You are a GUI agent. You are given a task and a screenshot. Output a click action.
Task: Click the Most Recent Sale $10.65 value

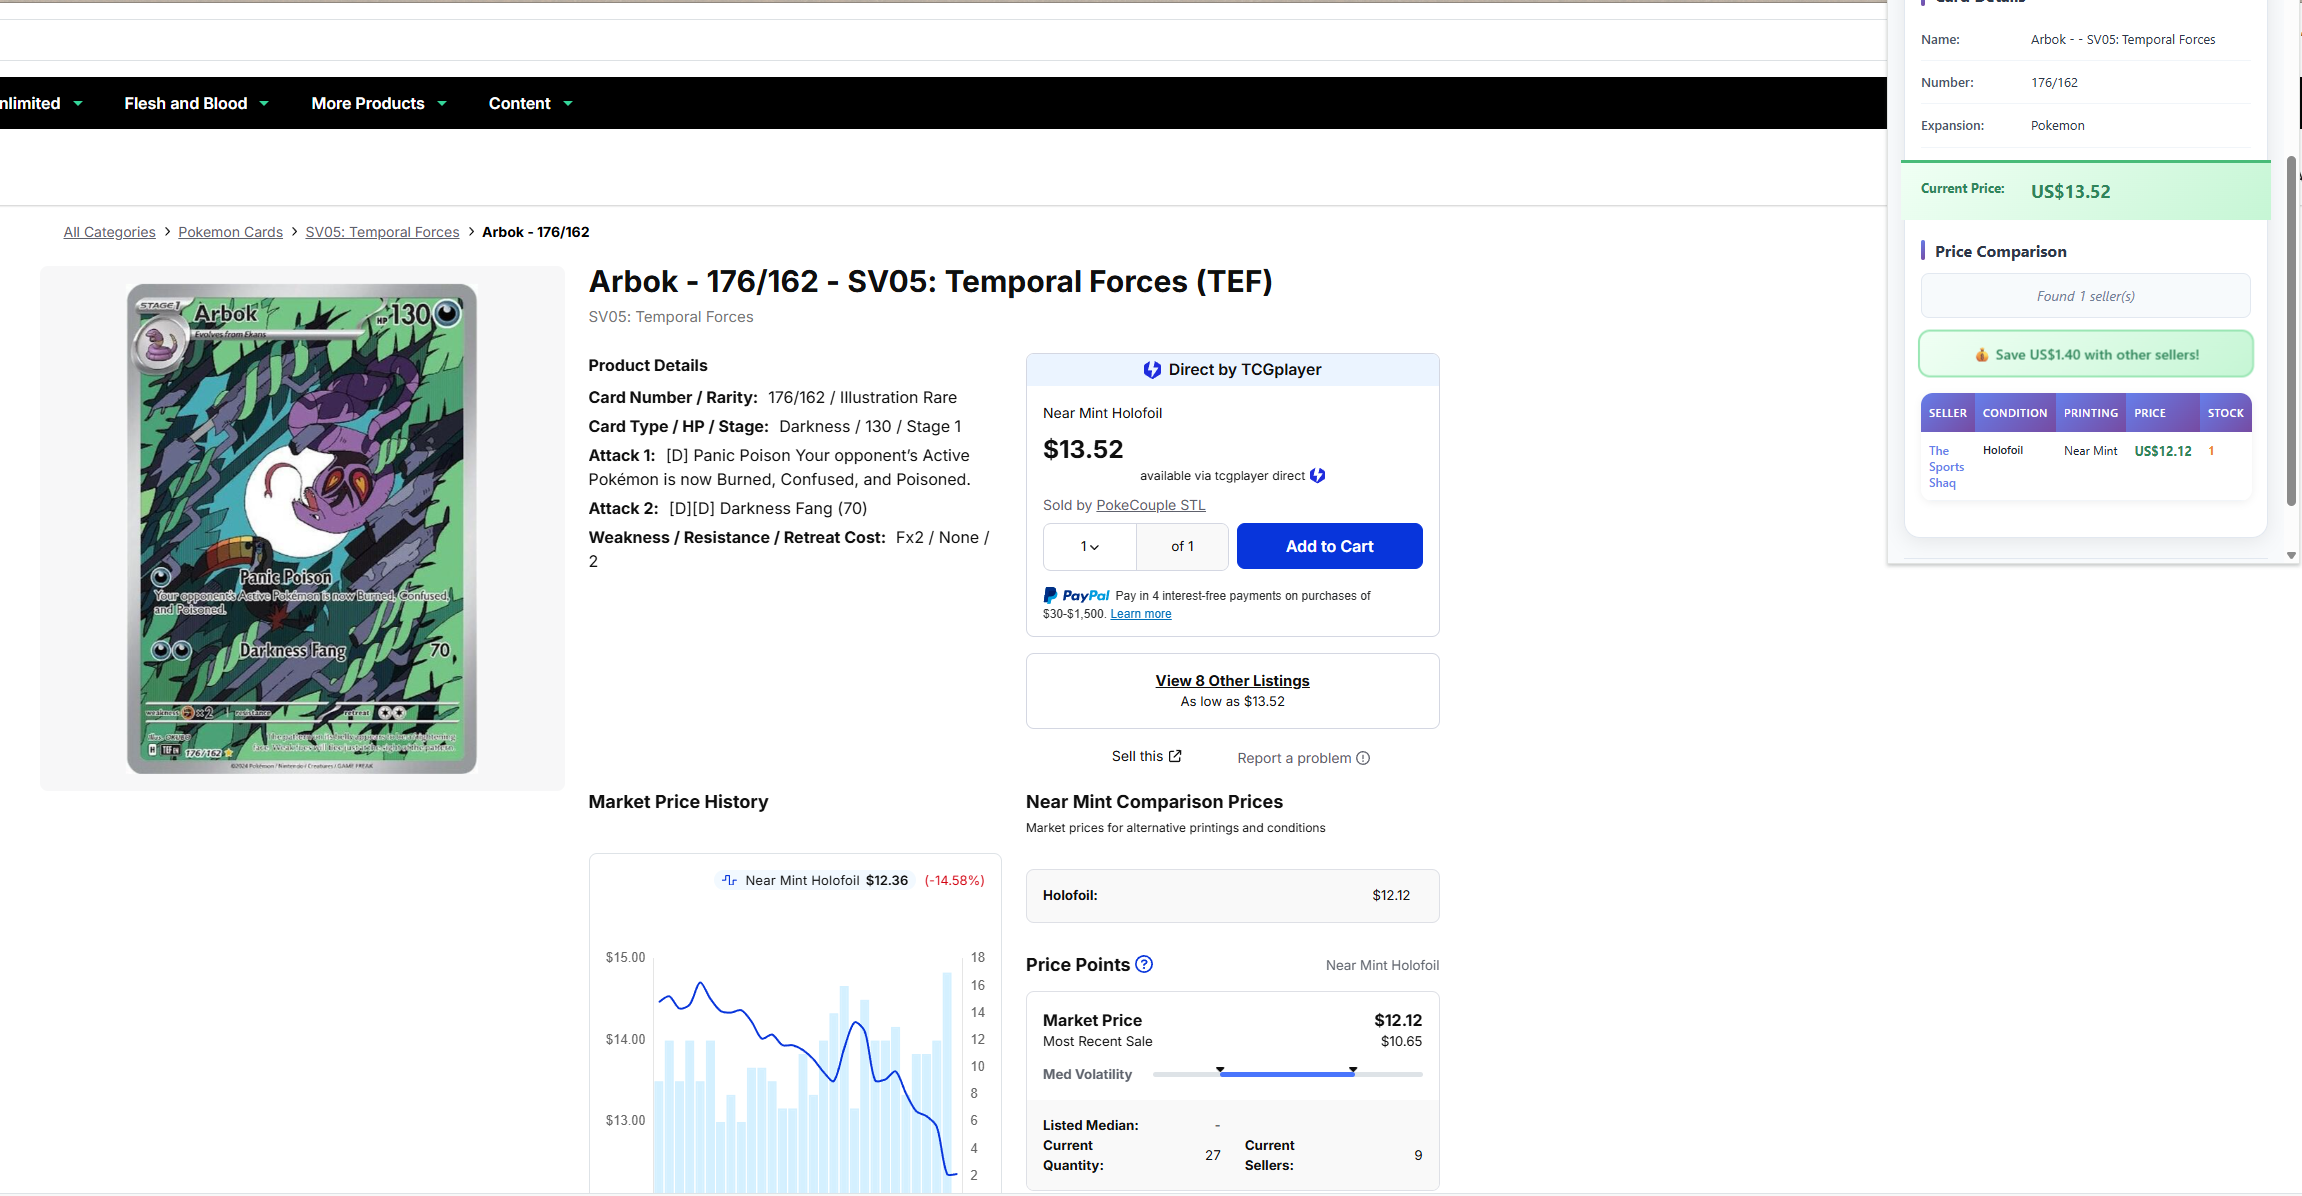point(1401,1041)
